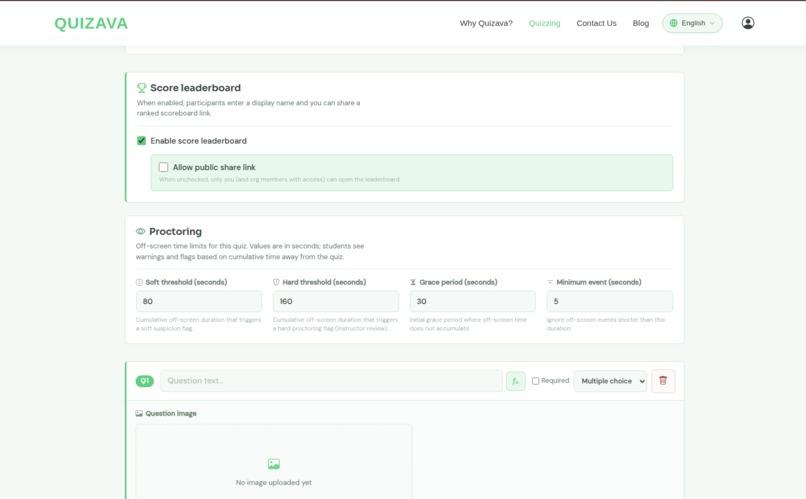The height and width of the screenshot is (499, 806).
Task: Edit the Hard threshold value 160
Action: 336,301
